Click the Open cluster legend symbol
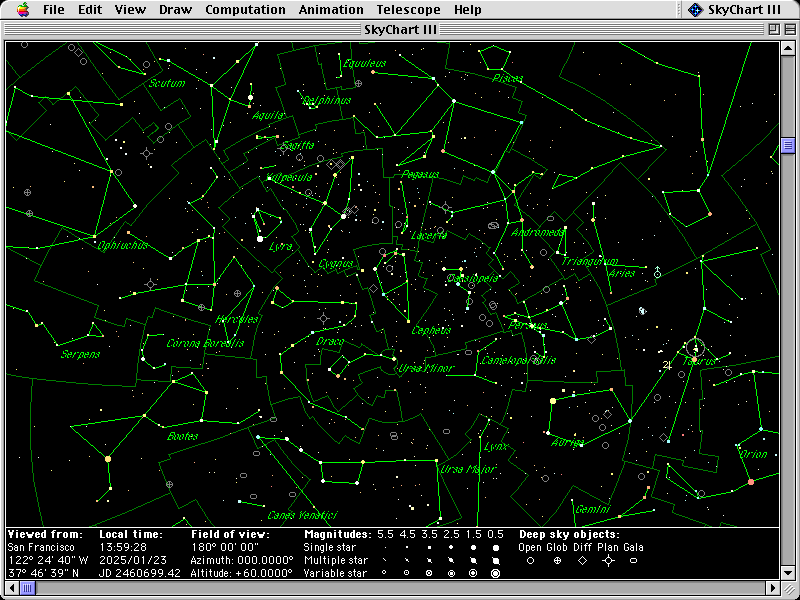 [530, 561]
